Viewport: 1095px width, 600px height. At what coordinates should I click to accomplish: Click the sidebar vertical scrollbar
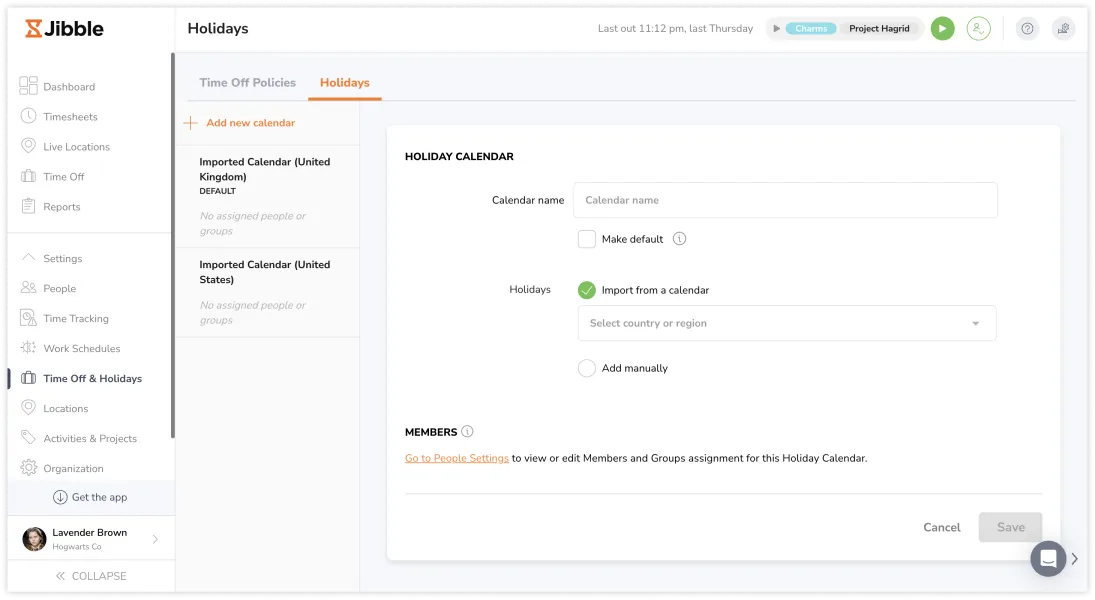173,245
